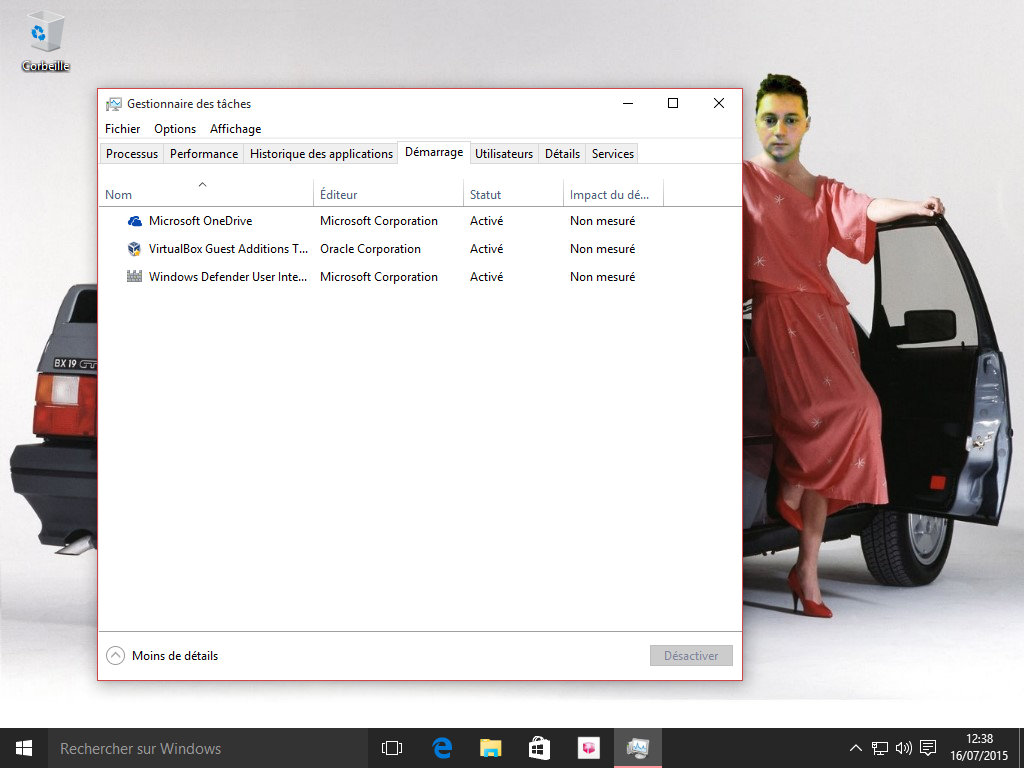Switch to the Services tab

tap(613, 154)
